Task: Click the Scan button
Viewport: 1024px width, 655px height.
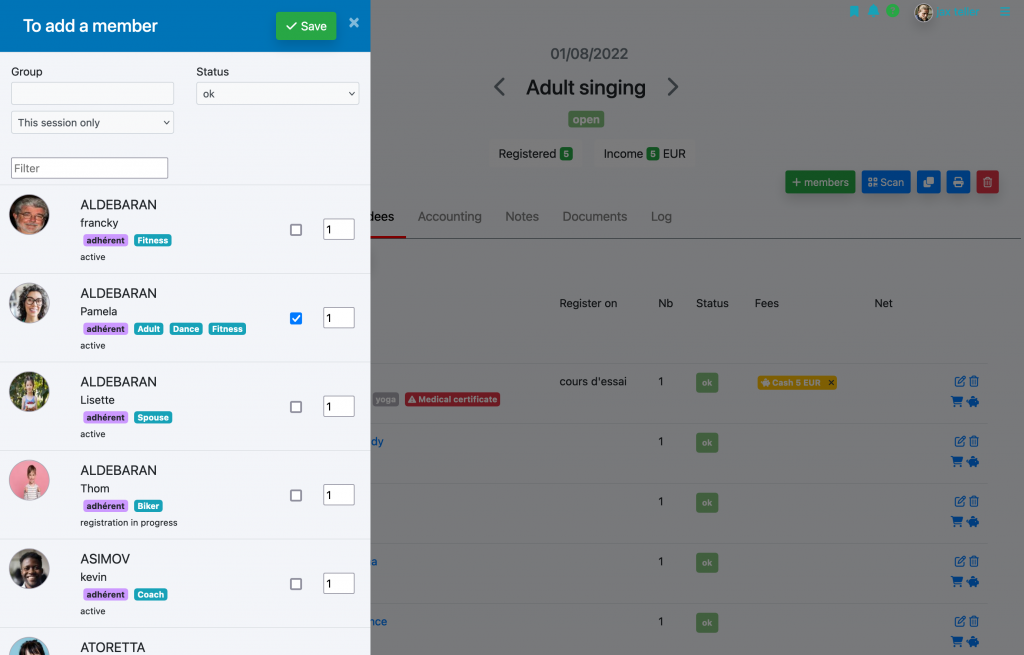Action: (x=886, y=182)
